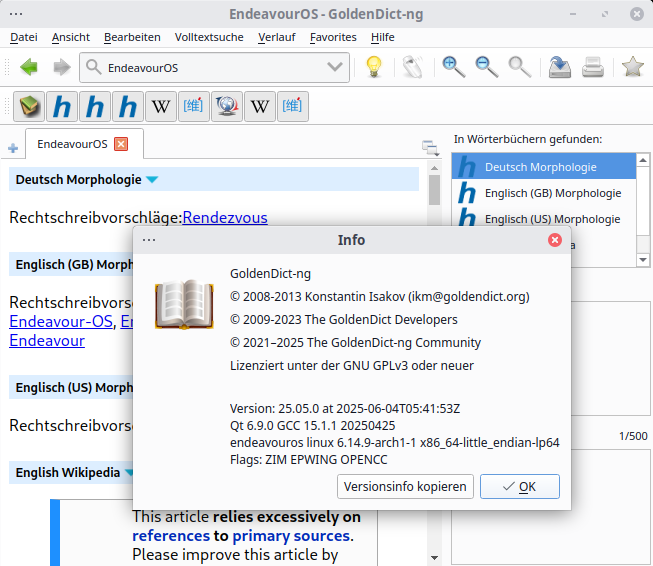Image resolution: width=653 pixels, height=566 pixels.
Task: Click the open book logo in Info
Action: [x=184, y=304]
